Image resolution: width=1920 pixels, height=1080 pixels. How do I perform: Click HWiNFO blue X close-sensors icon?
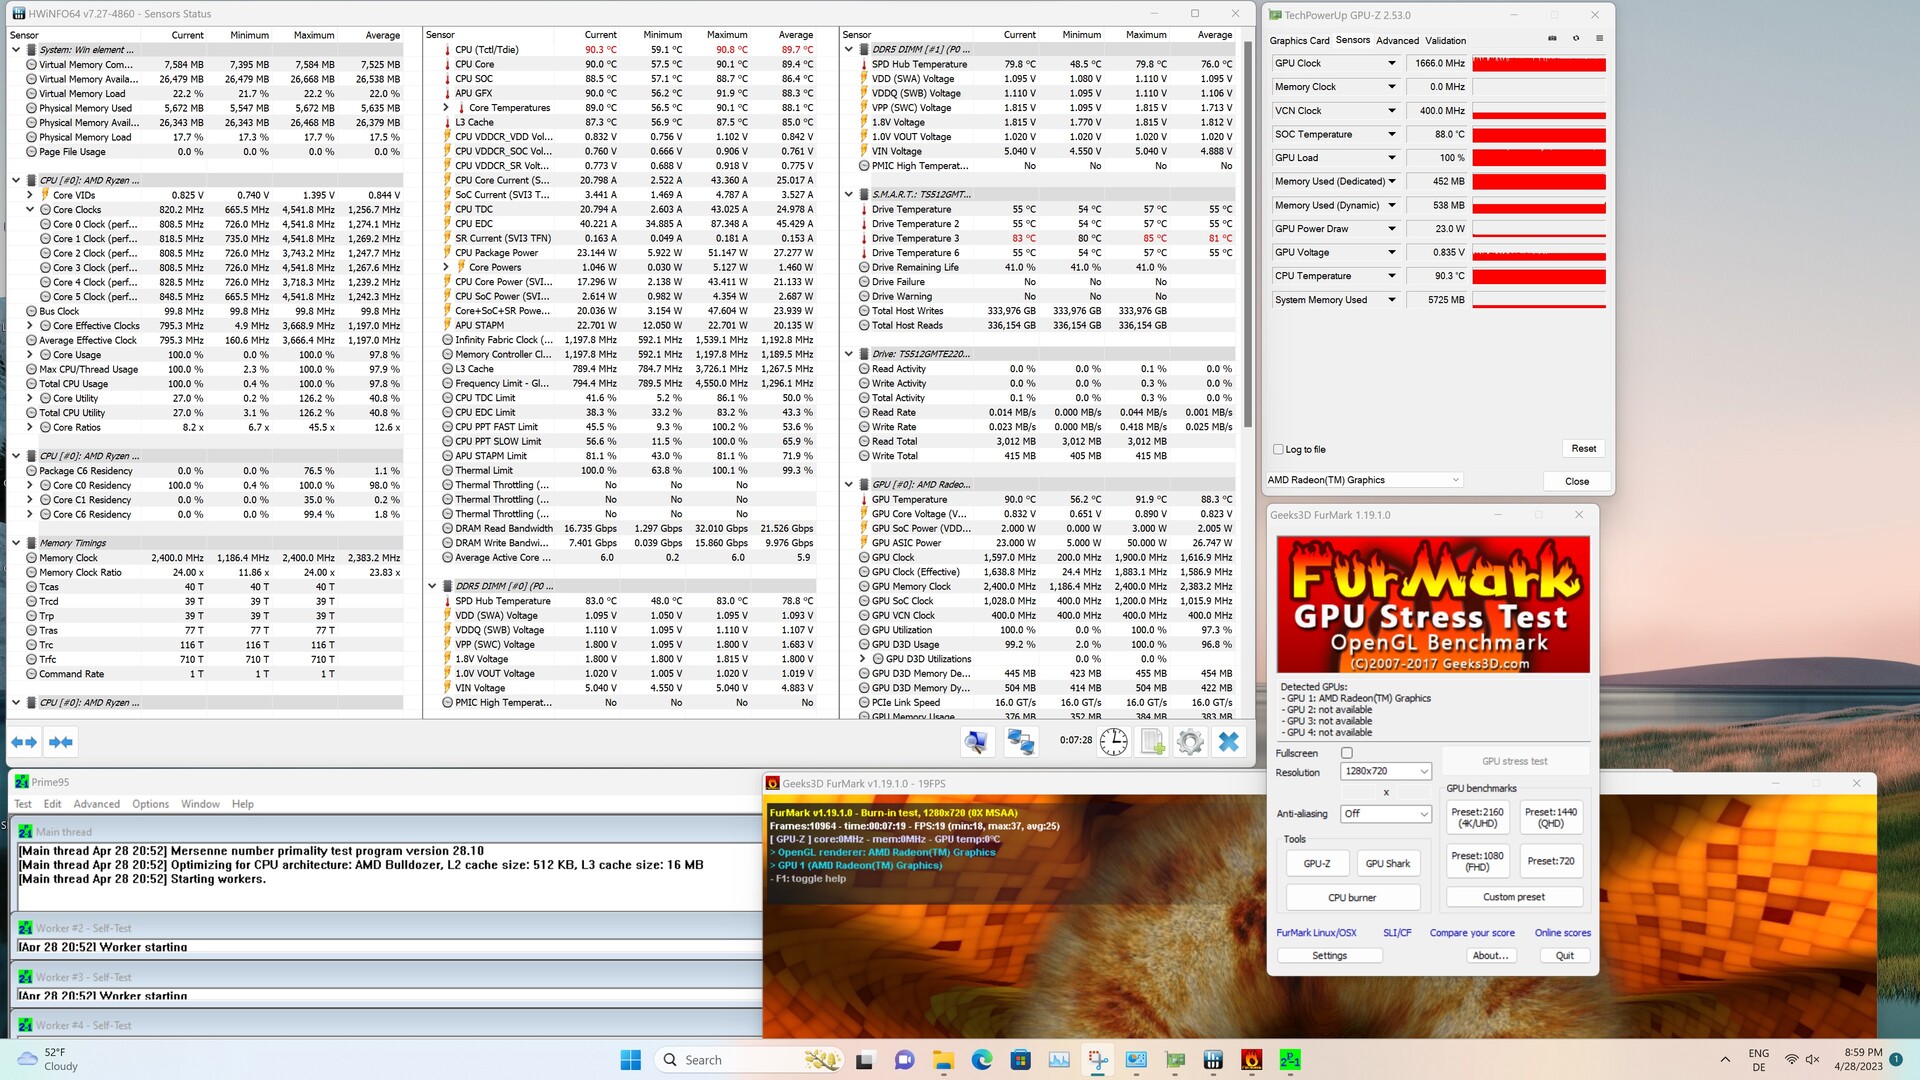1229,742
